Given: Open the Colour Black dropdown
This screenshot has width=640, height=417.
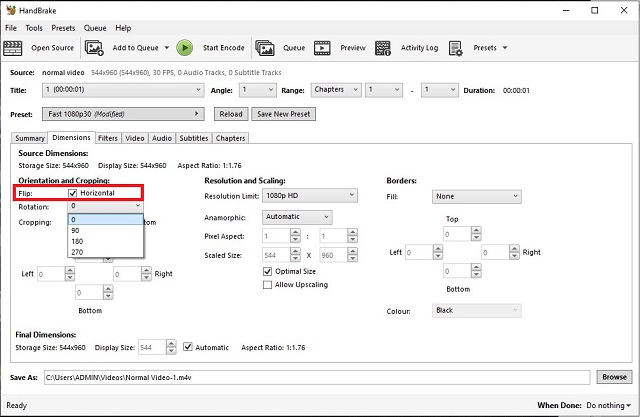Looking at the screenshot, I should point(476,311).
